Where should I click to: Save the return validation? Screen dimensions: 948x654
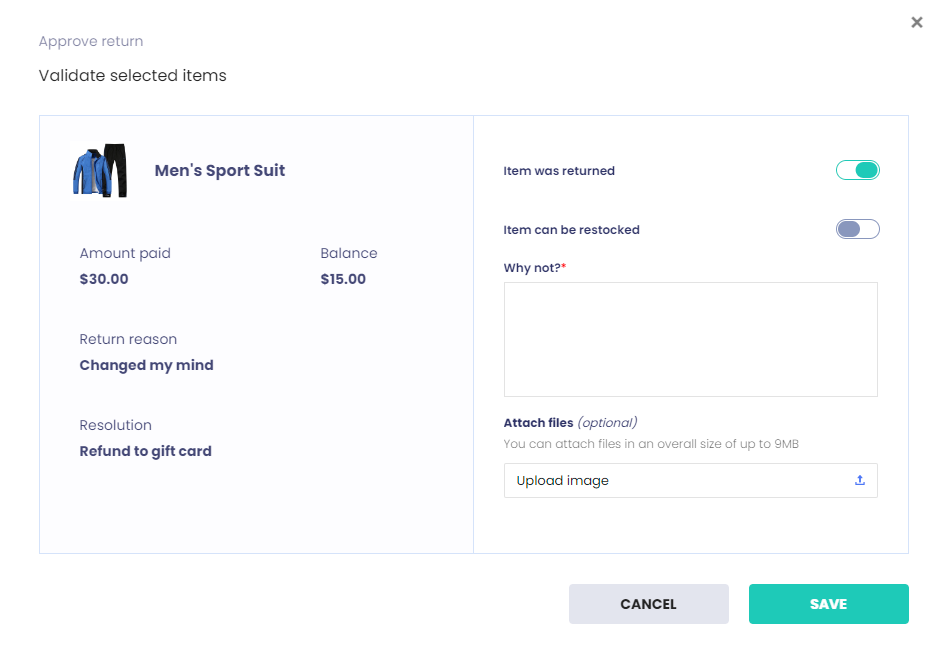pyautogui.click(x=828, y=604)
